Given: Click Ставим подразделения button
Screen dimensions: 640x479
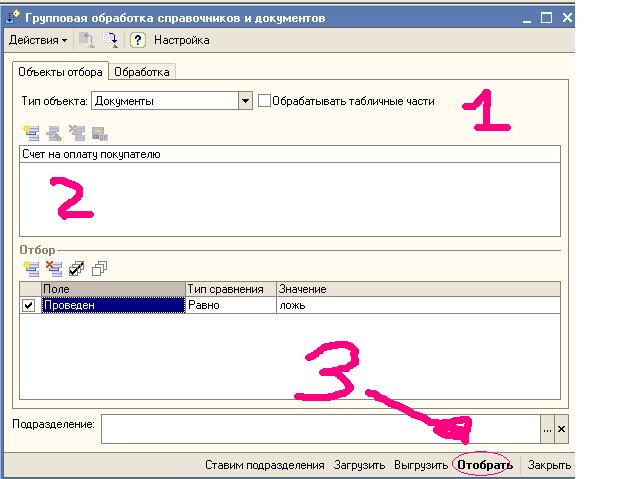Looking at the screenshot, I should (264, 465).
